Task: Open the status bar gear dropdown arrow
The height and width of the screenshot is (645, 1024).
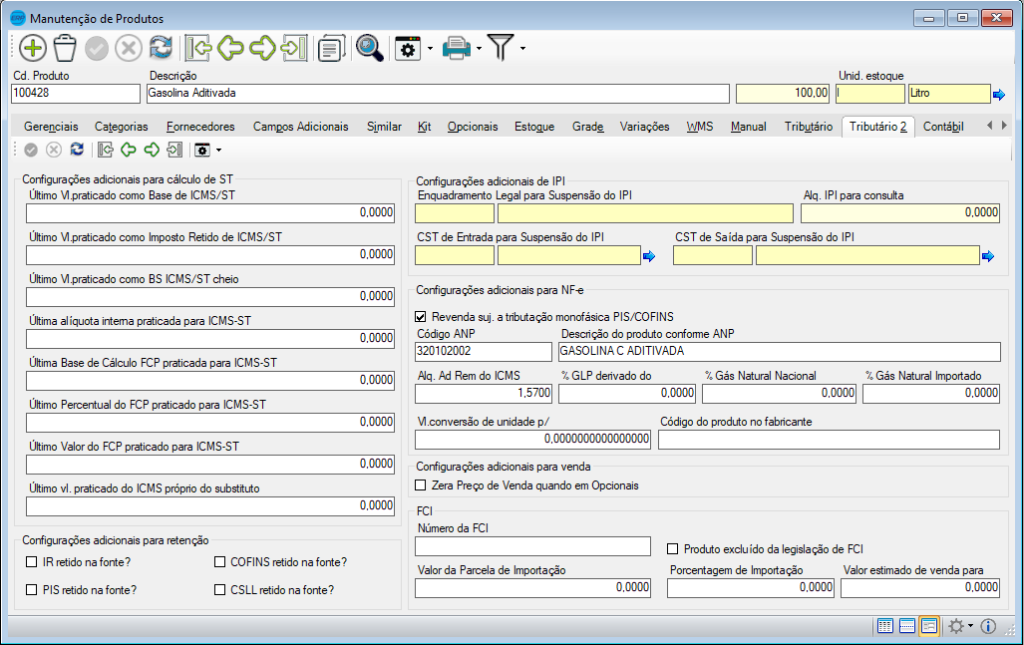Action: point(970,626)
